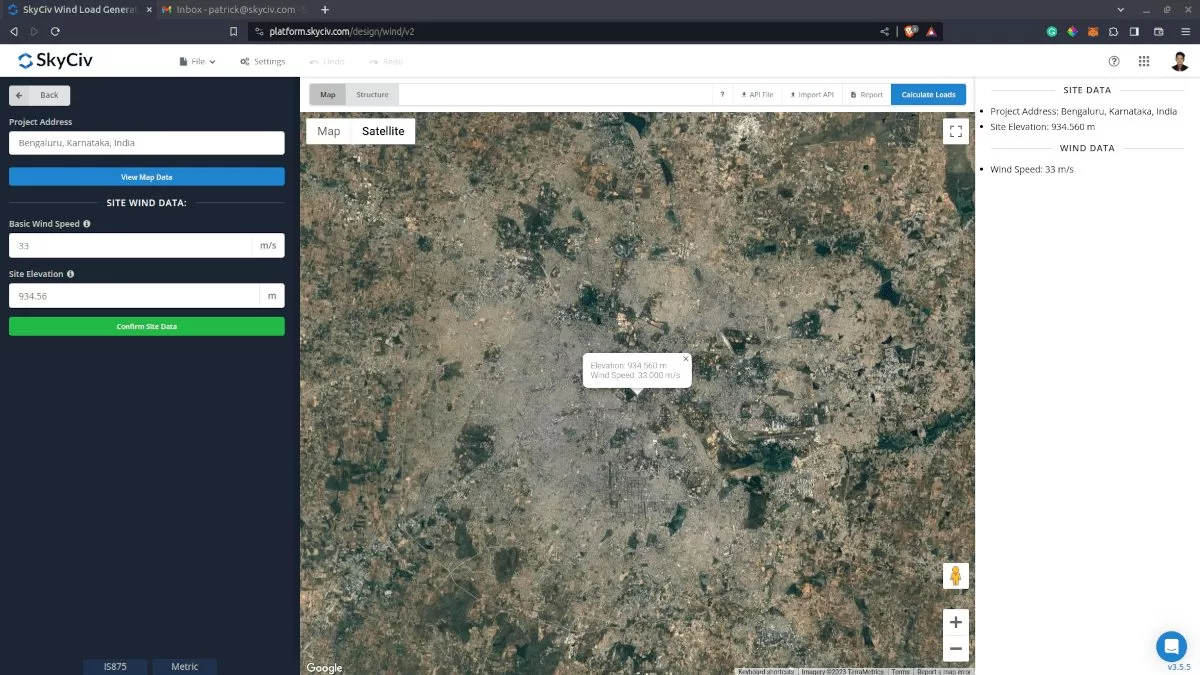Click the Basic Wind Speed info icon

coord(87,224)
